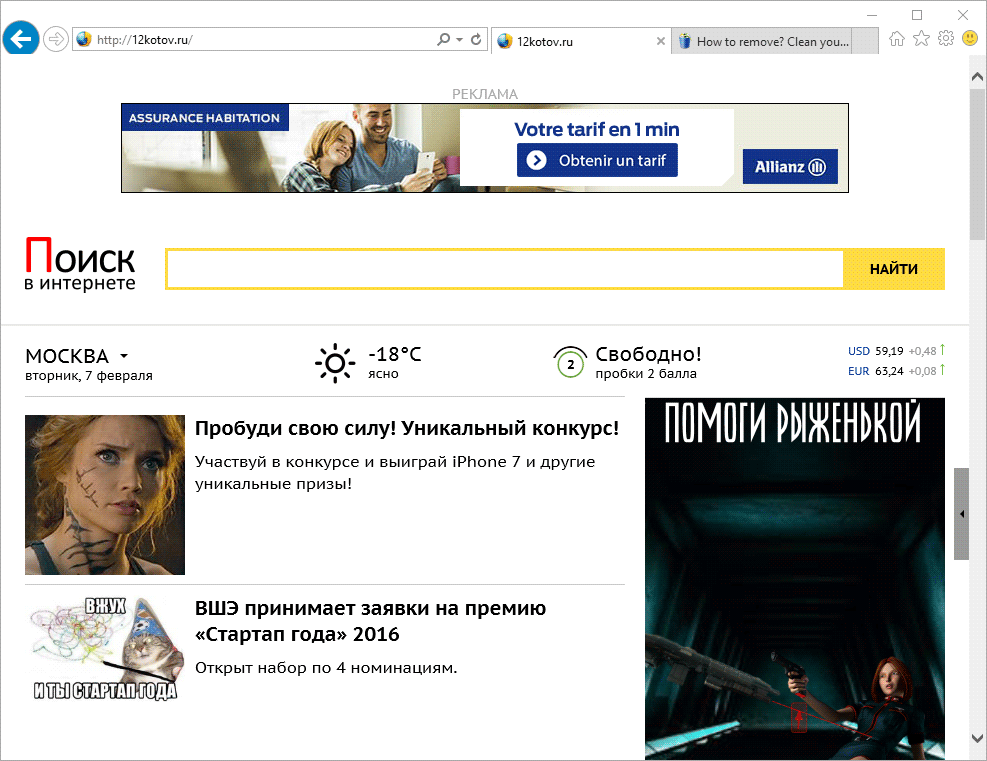Screen dimensions: 987x761
Task: Click the 'ПОМОГИ РЫЖЕНЬКОЙ' game ad banner
Action: click(x=794, y=578)
